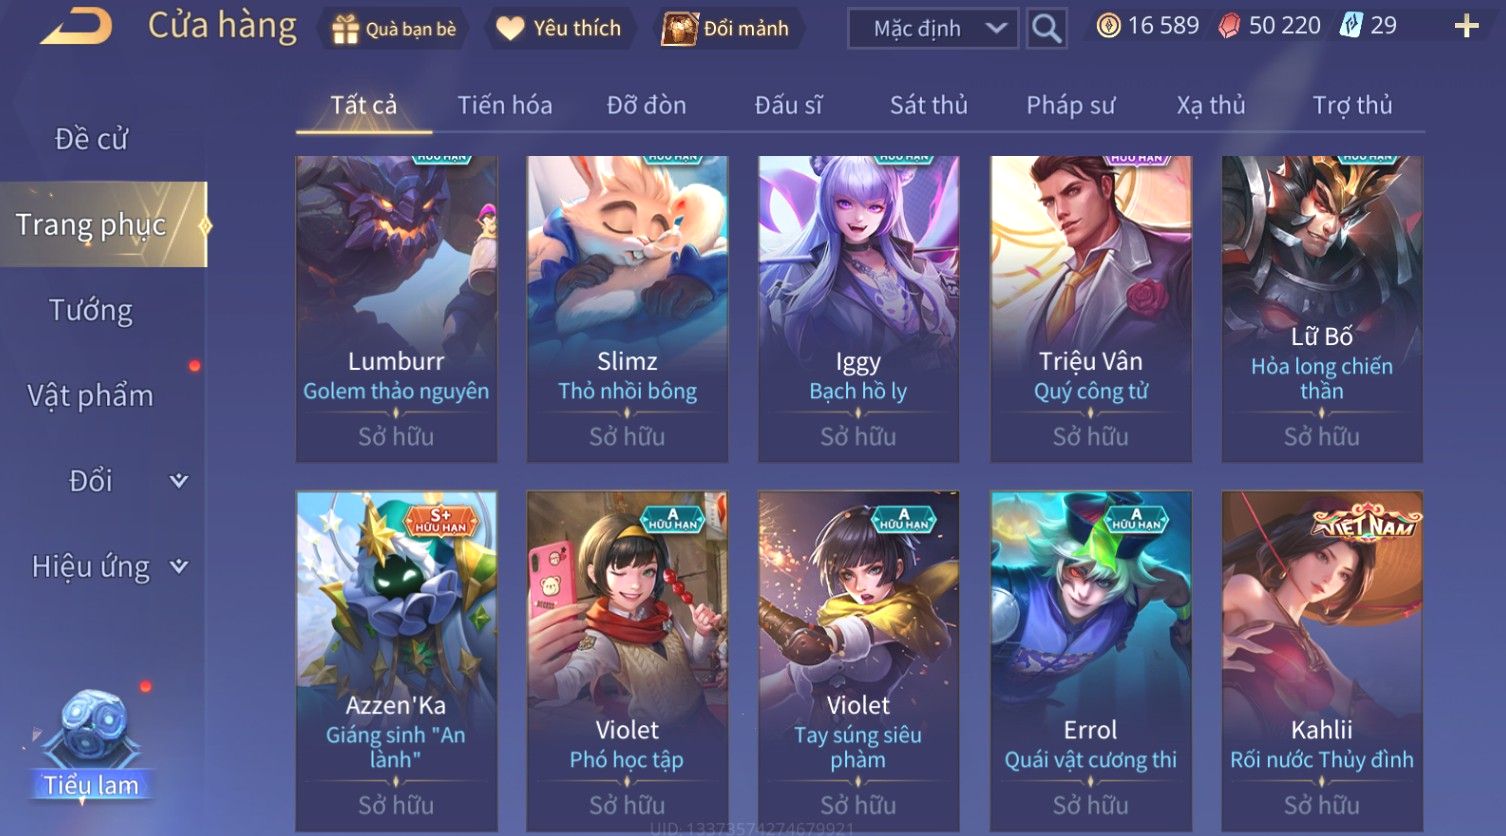Click the plus icon to add currency
The height and width of the screenshot is (836, 1506).
pos(1466,26)
